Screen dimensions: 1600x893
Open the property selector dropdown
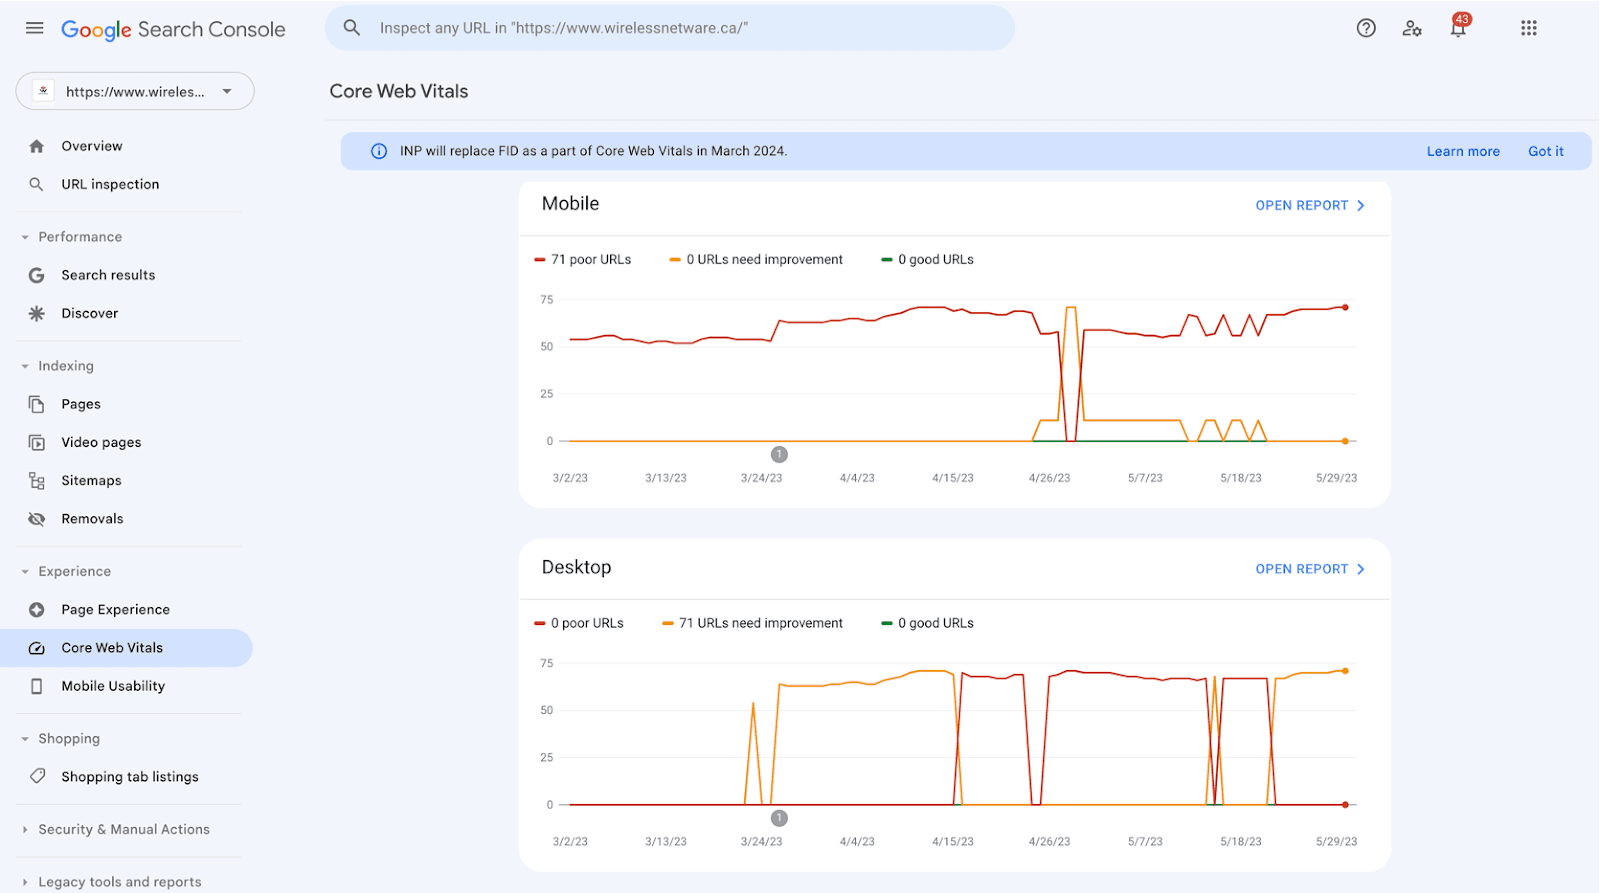pyautogui.click(x=135, y=91)
